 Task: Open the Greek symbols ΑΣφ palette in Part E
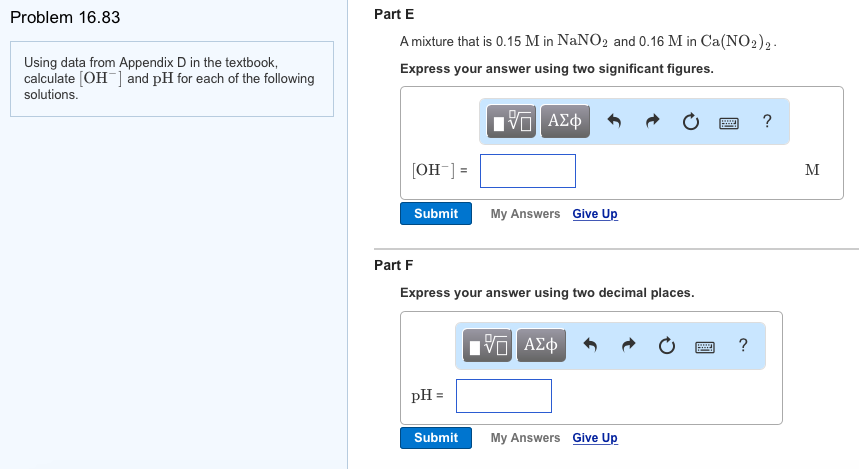pyautogui.click(x=565, y=121)
